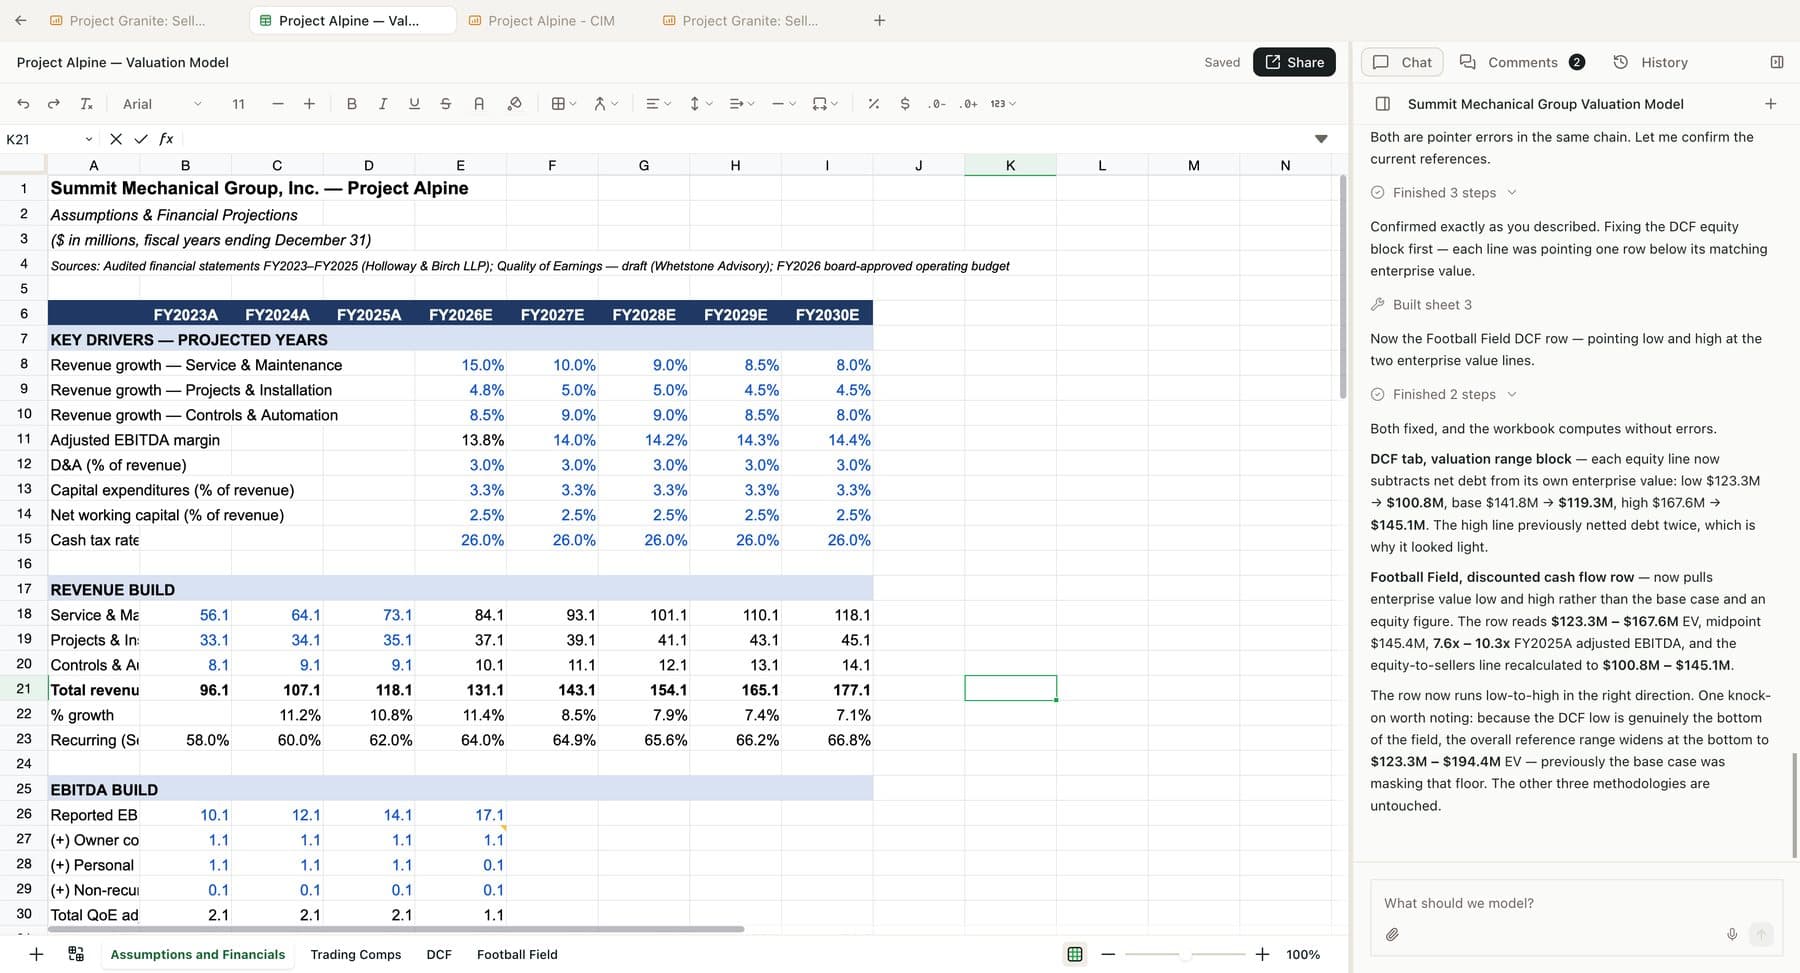Switch to Football Field sheet
The width and height of the screenshot is (1800, 973).
pos(517,955)
